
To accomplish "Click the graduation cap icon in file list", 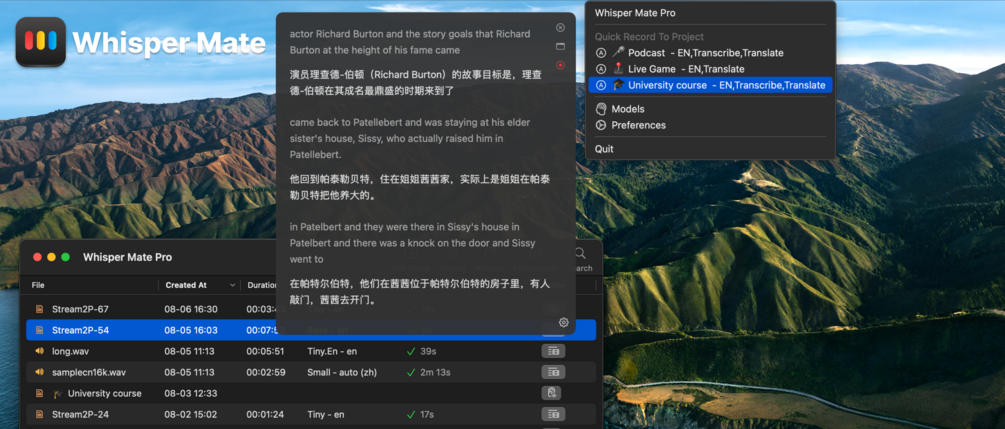I will click(58, 394).
